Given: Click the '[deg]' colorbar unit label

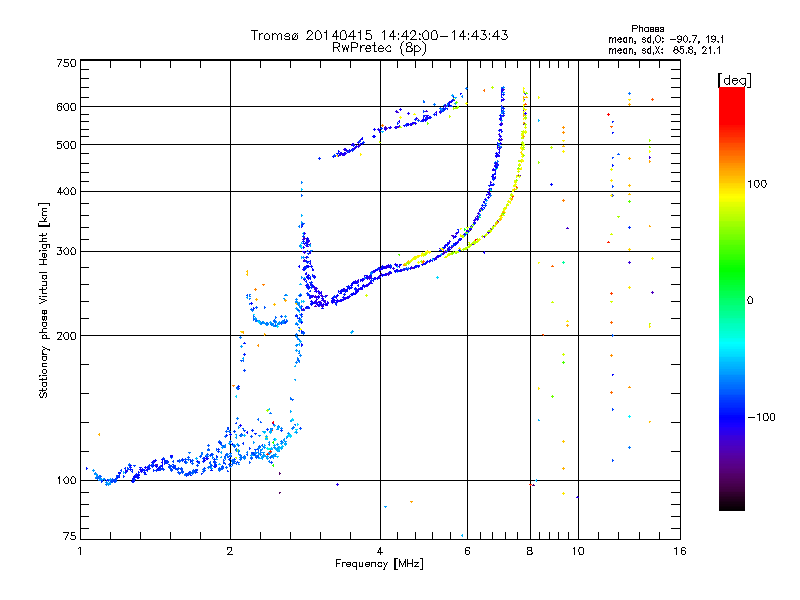Looking at the screenshot, I should pyautogui.click(x=734, y=81).
